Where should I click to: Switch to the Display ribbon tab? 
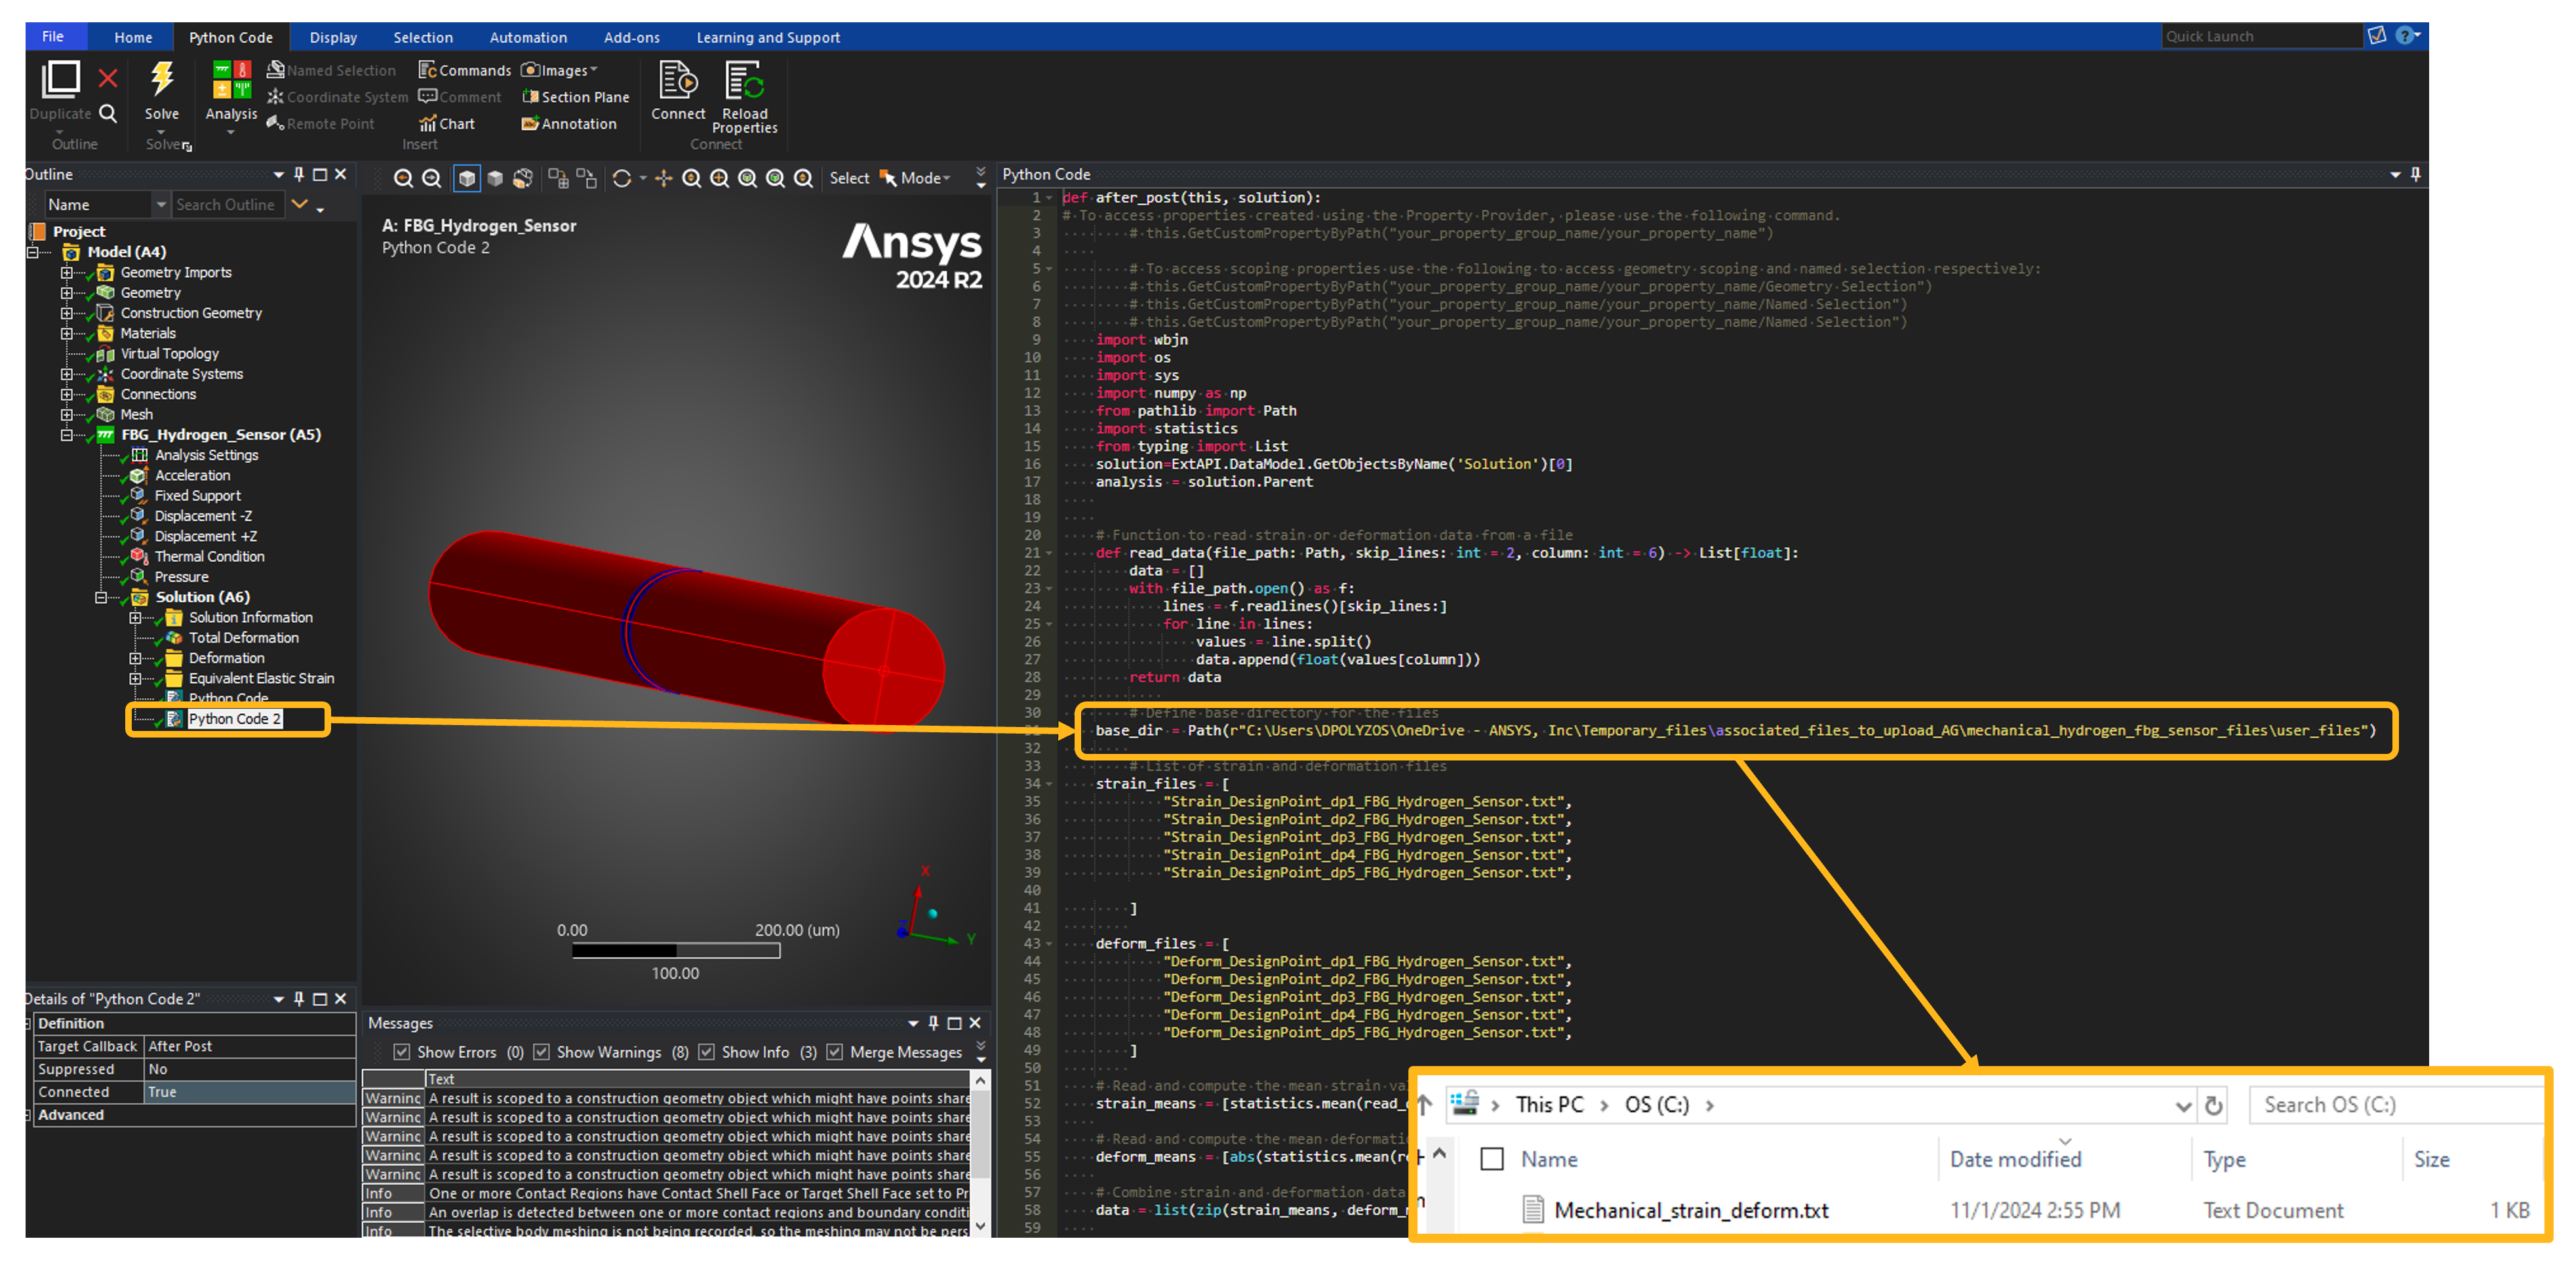pyautogui.click(x=333, y=37)
